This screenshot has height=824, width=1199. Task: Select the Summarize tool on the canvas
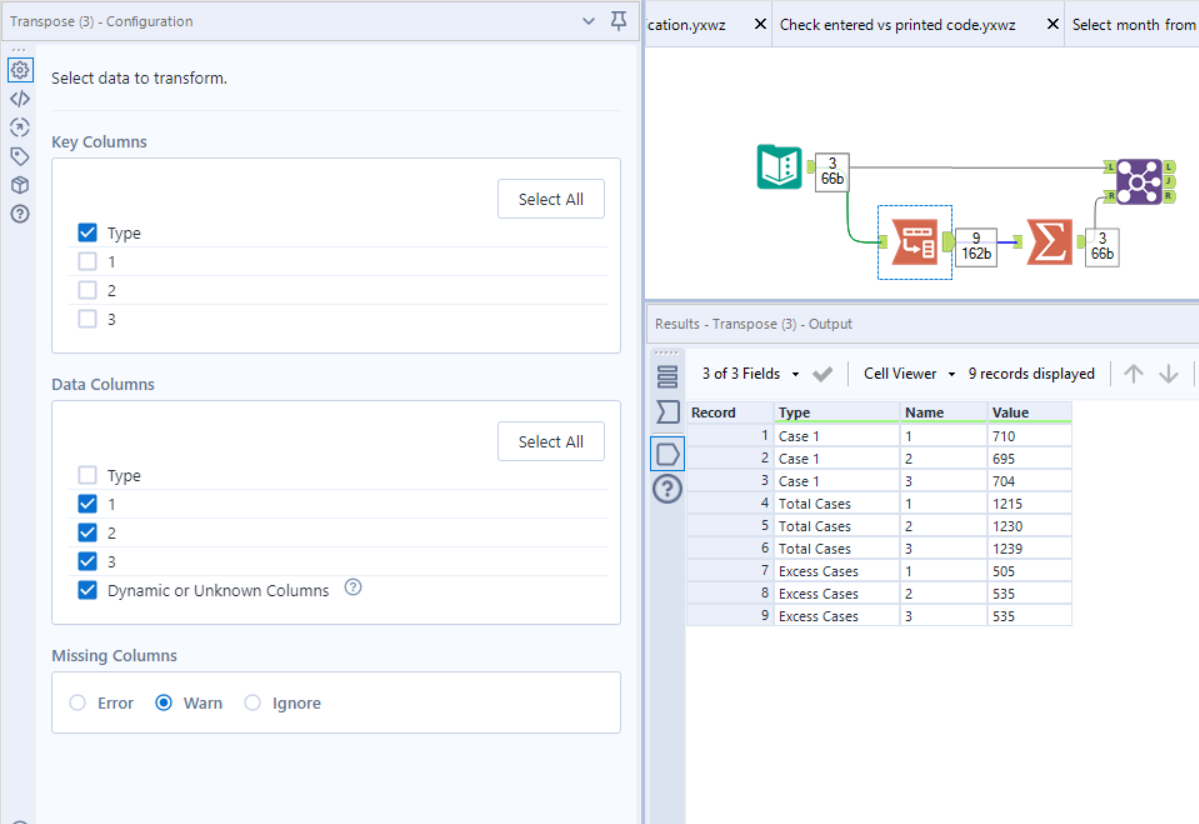1048,241
